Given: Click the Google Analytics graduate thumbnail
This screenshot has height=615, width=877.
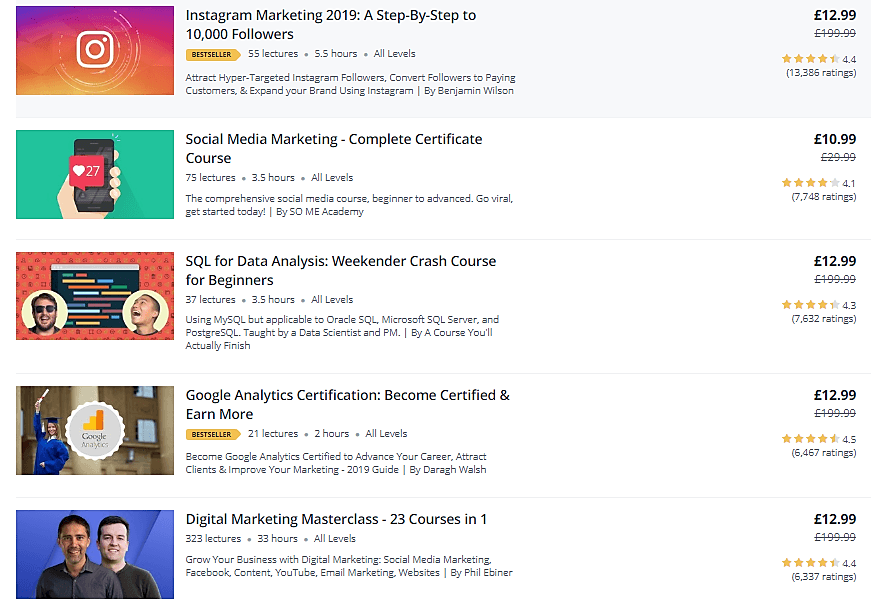Looking at the screenshot, I should [x=95, y=430].
